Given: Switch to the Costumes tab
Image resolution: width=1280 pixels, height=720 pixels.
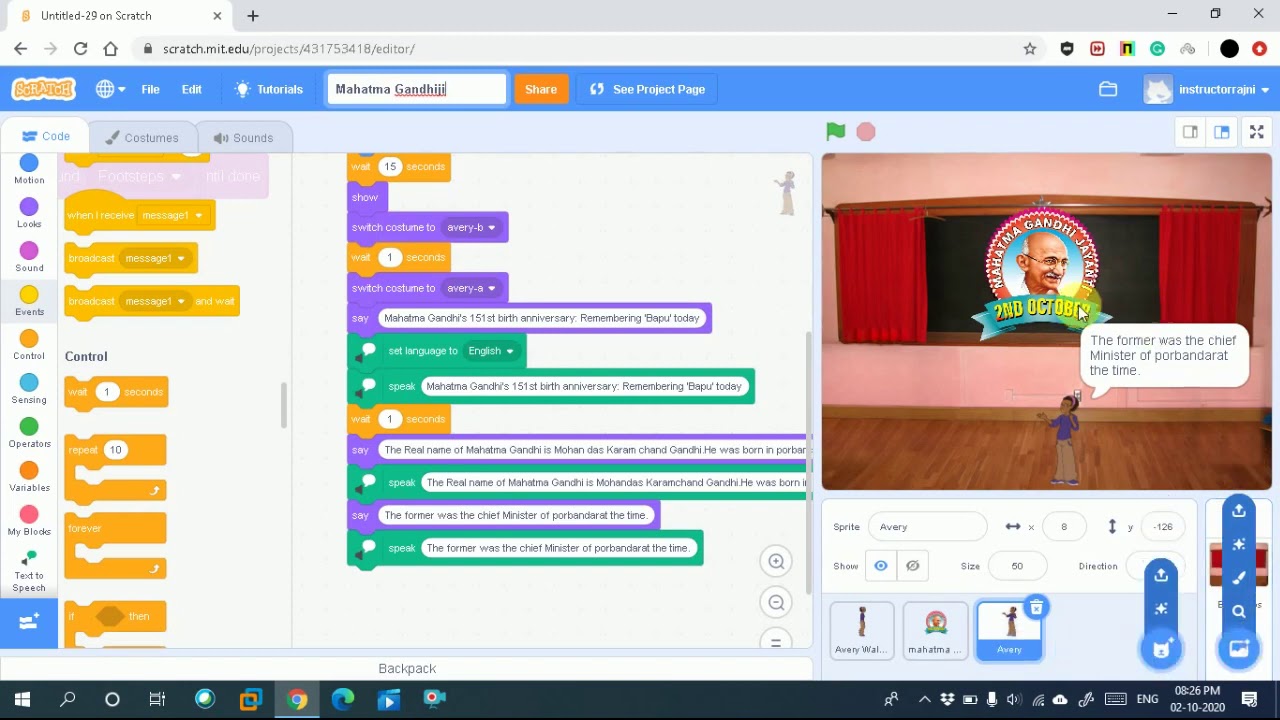Looking at the screenshot, I should [142, 138].
